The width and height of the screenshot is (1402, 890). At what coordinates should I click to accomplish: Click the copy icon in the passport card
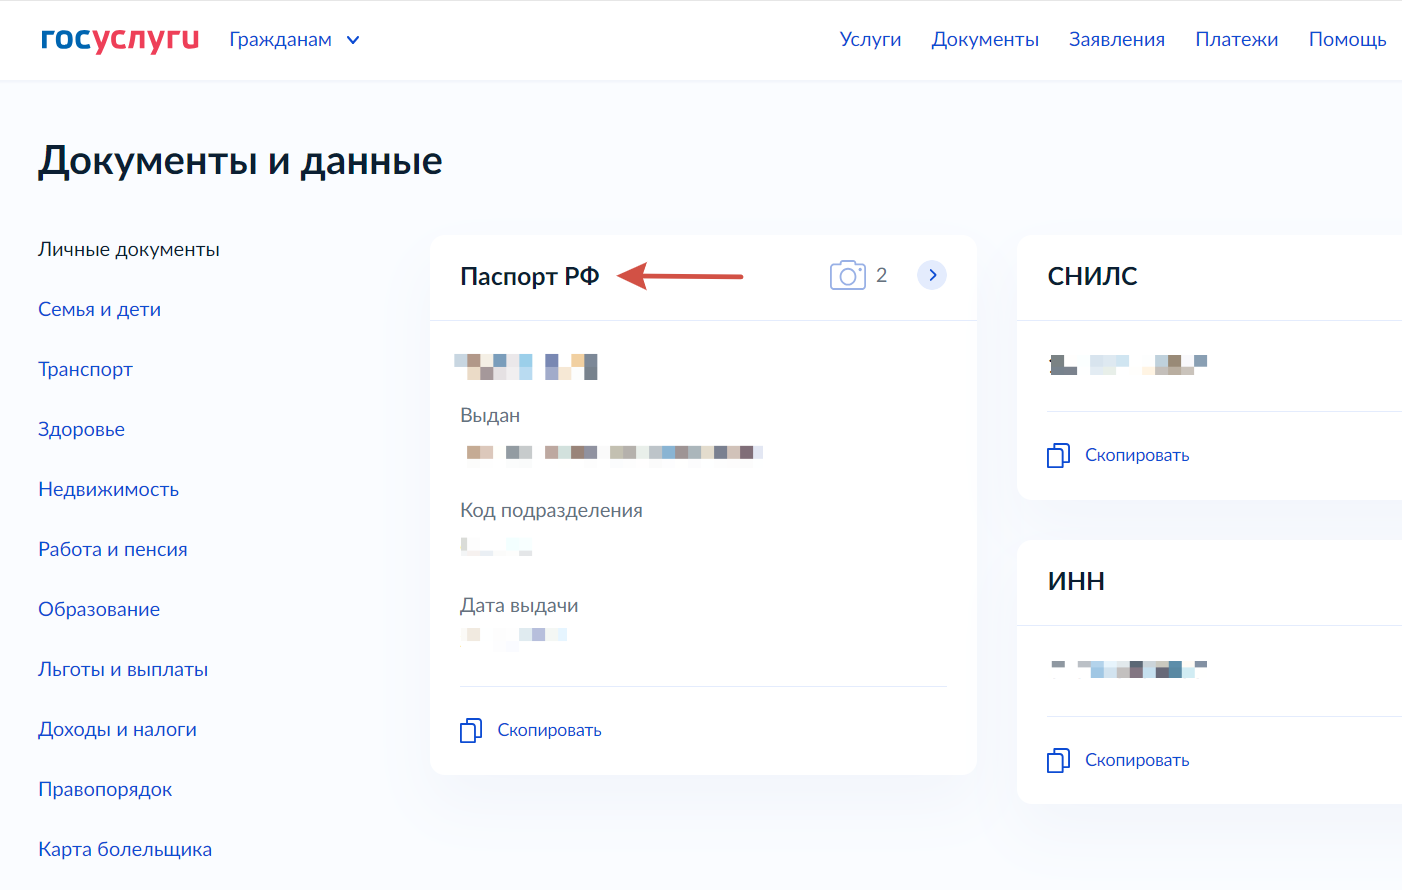[x=471, y=731]
